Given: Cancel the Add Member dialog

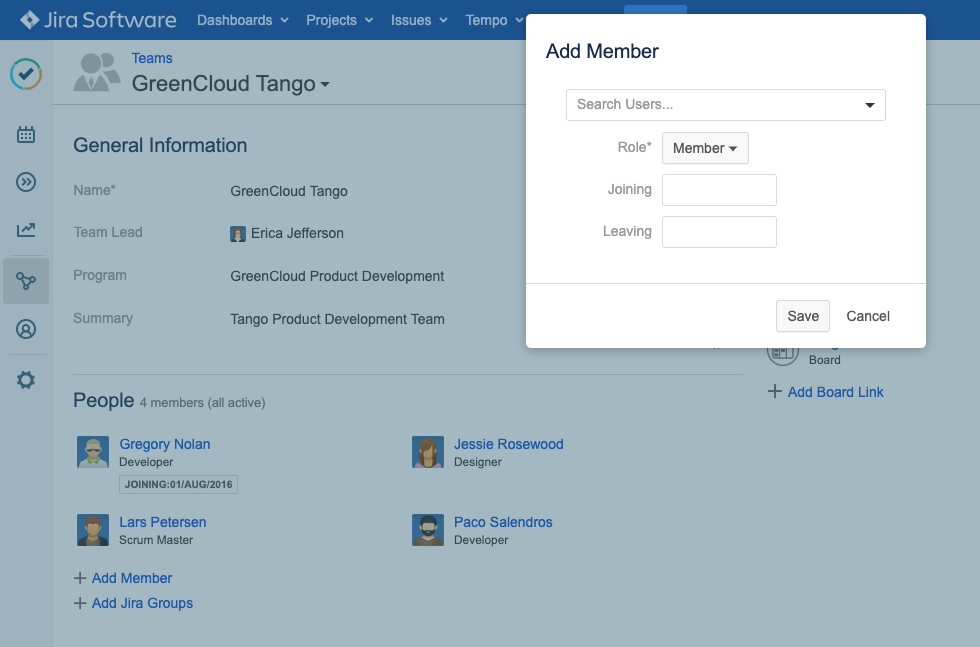Looking at the screenshot, I should coord(867,316).
